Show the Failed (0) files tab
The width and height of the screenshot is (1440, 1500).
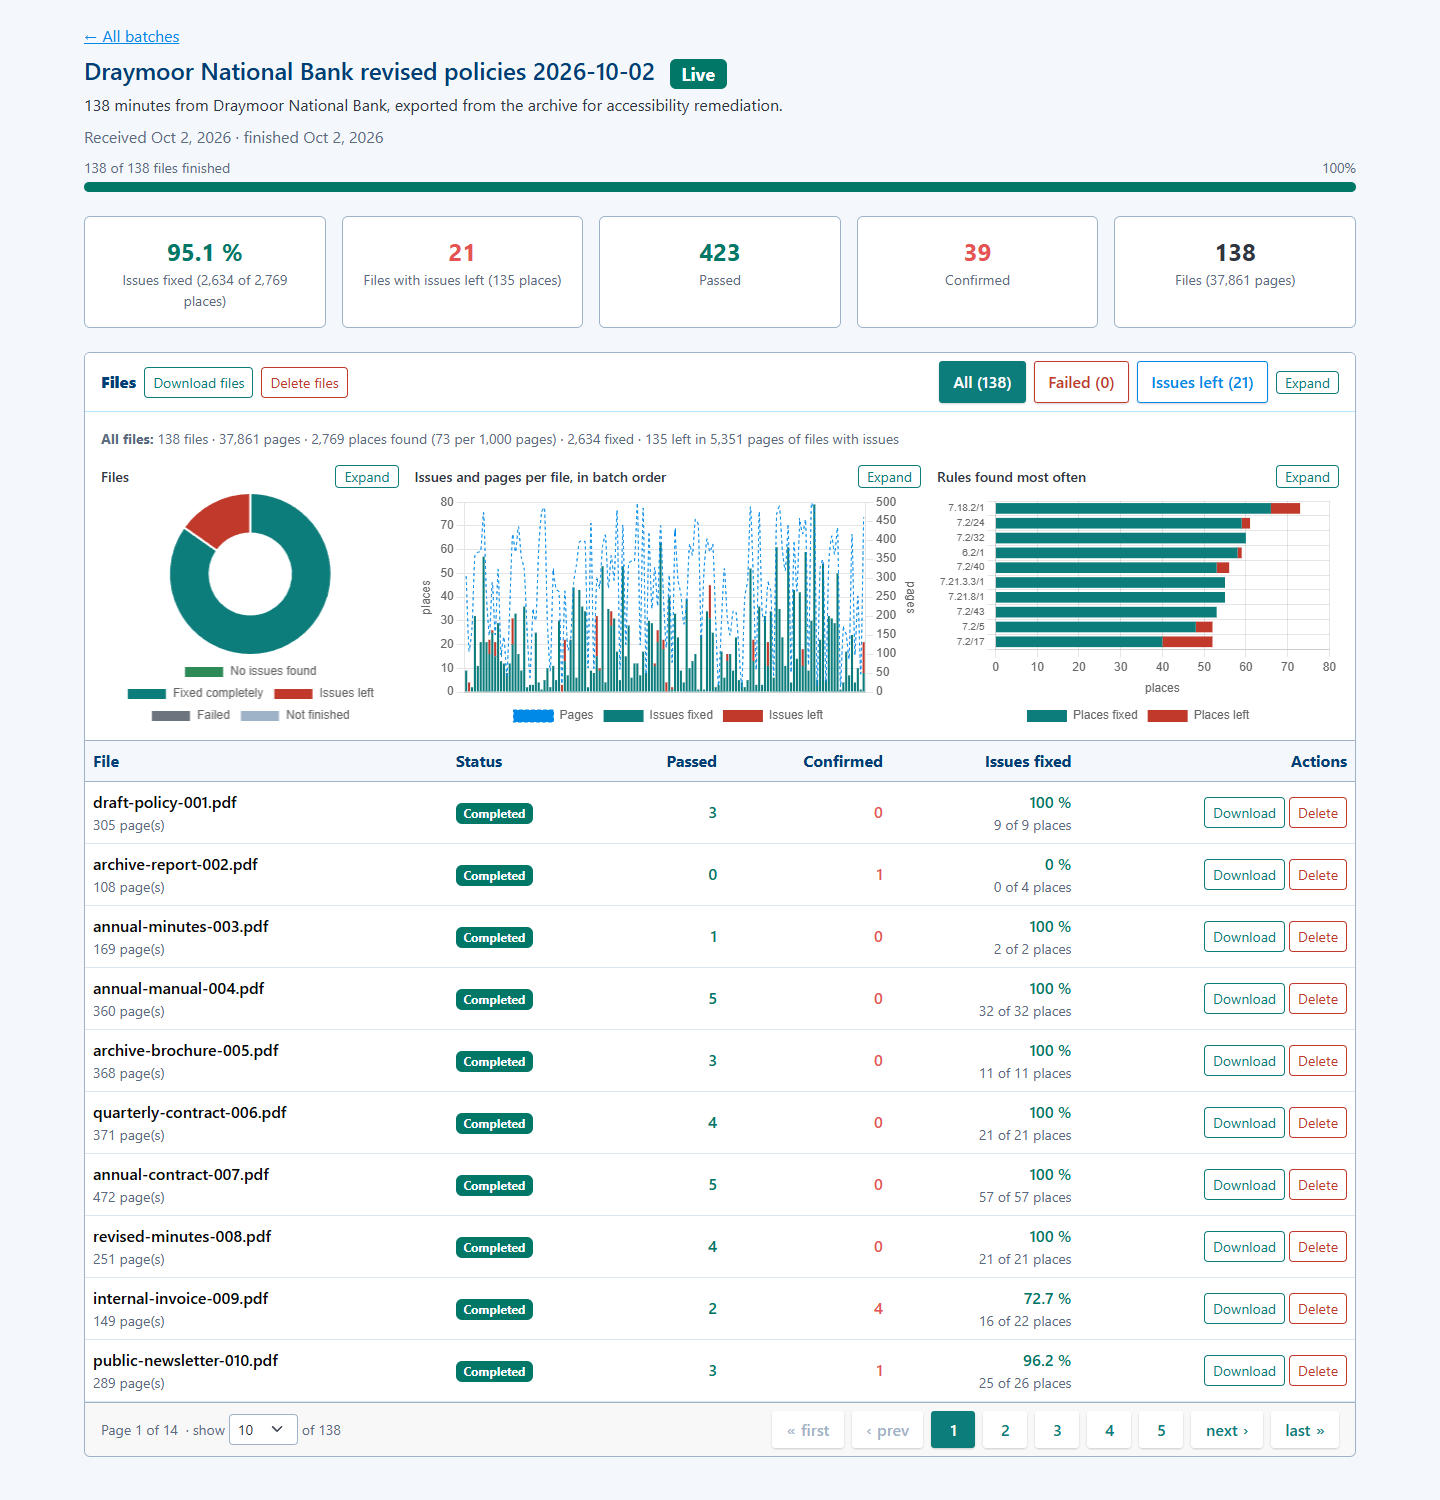[1081, 382]
